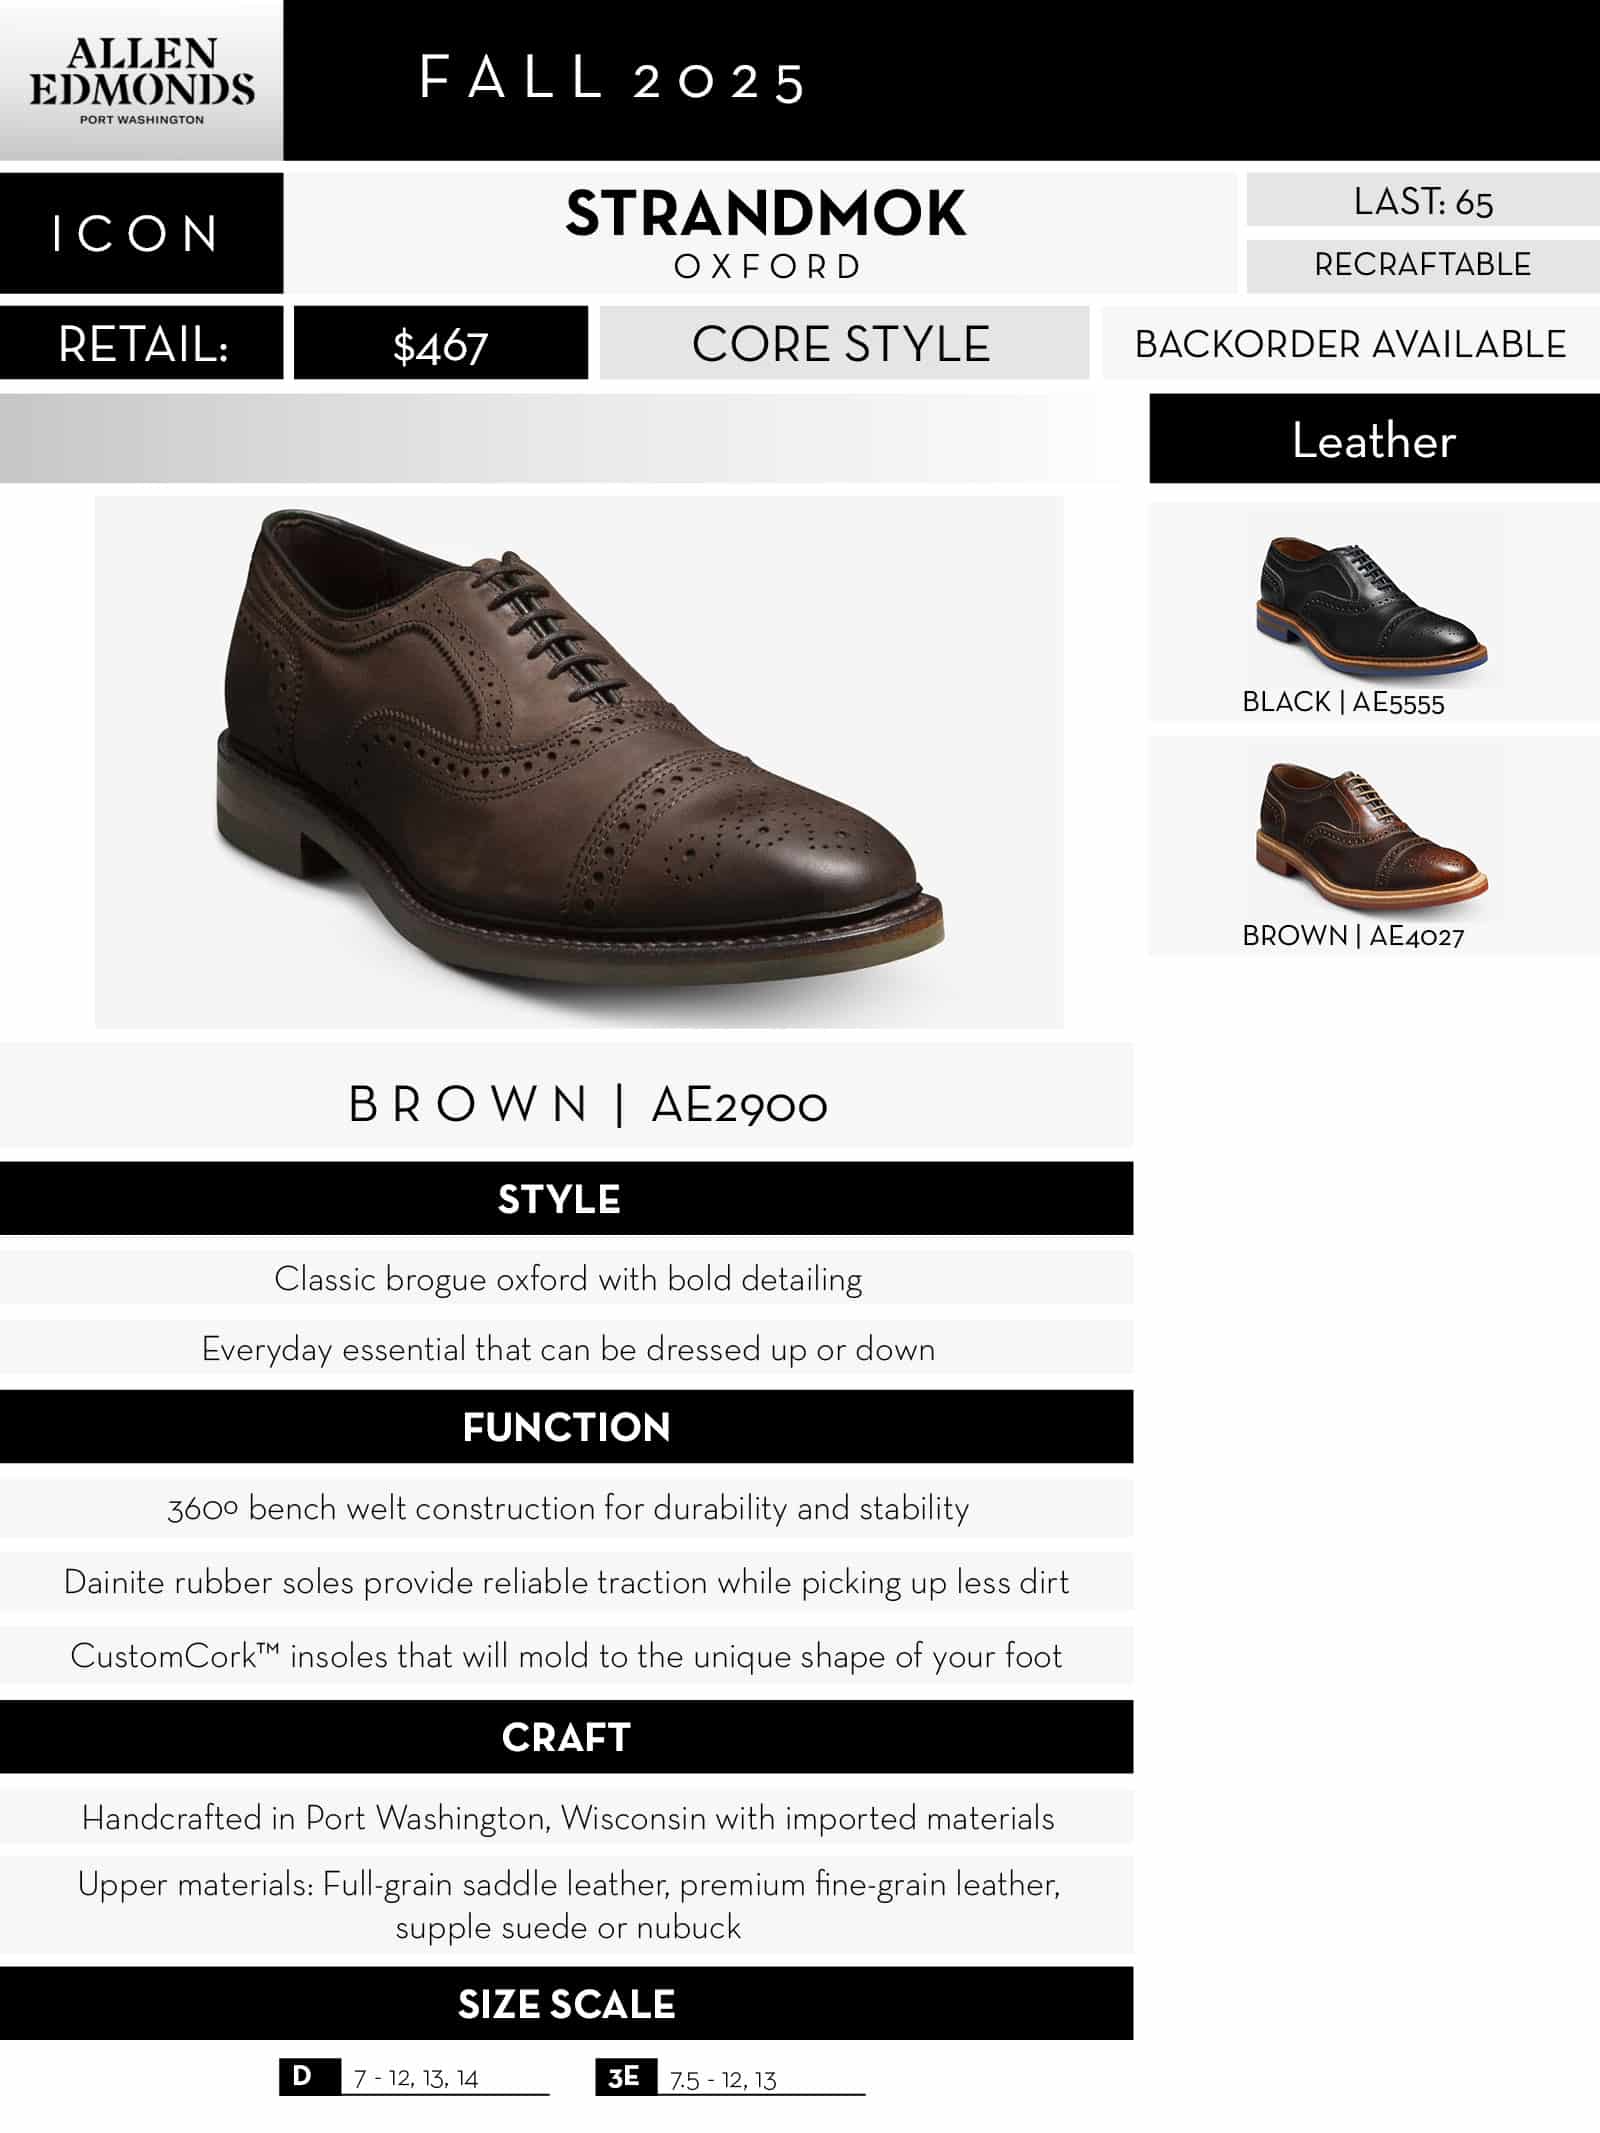Click the CRAFT section header
1600x2133 pixels.
[x=566, y=1737]
